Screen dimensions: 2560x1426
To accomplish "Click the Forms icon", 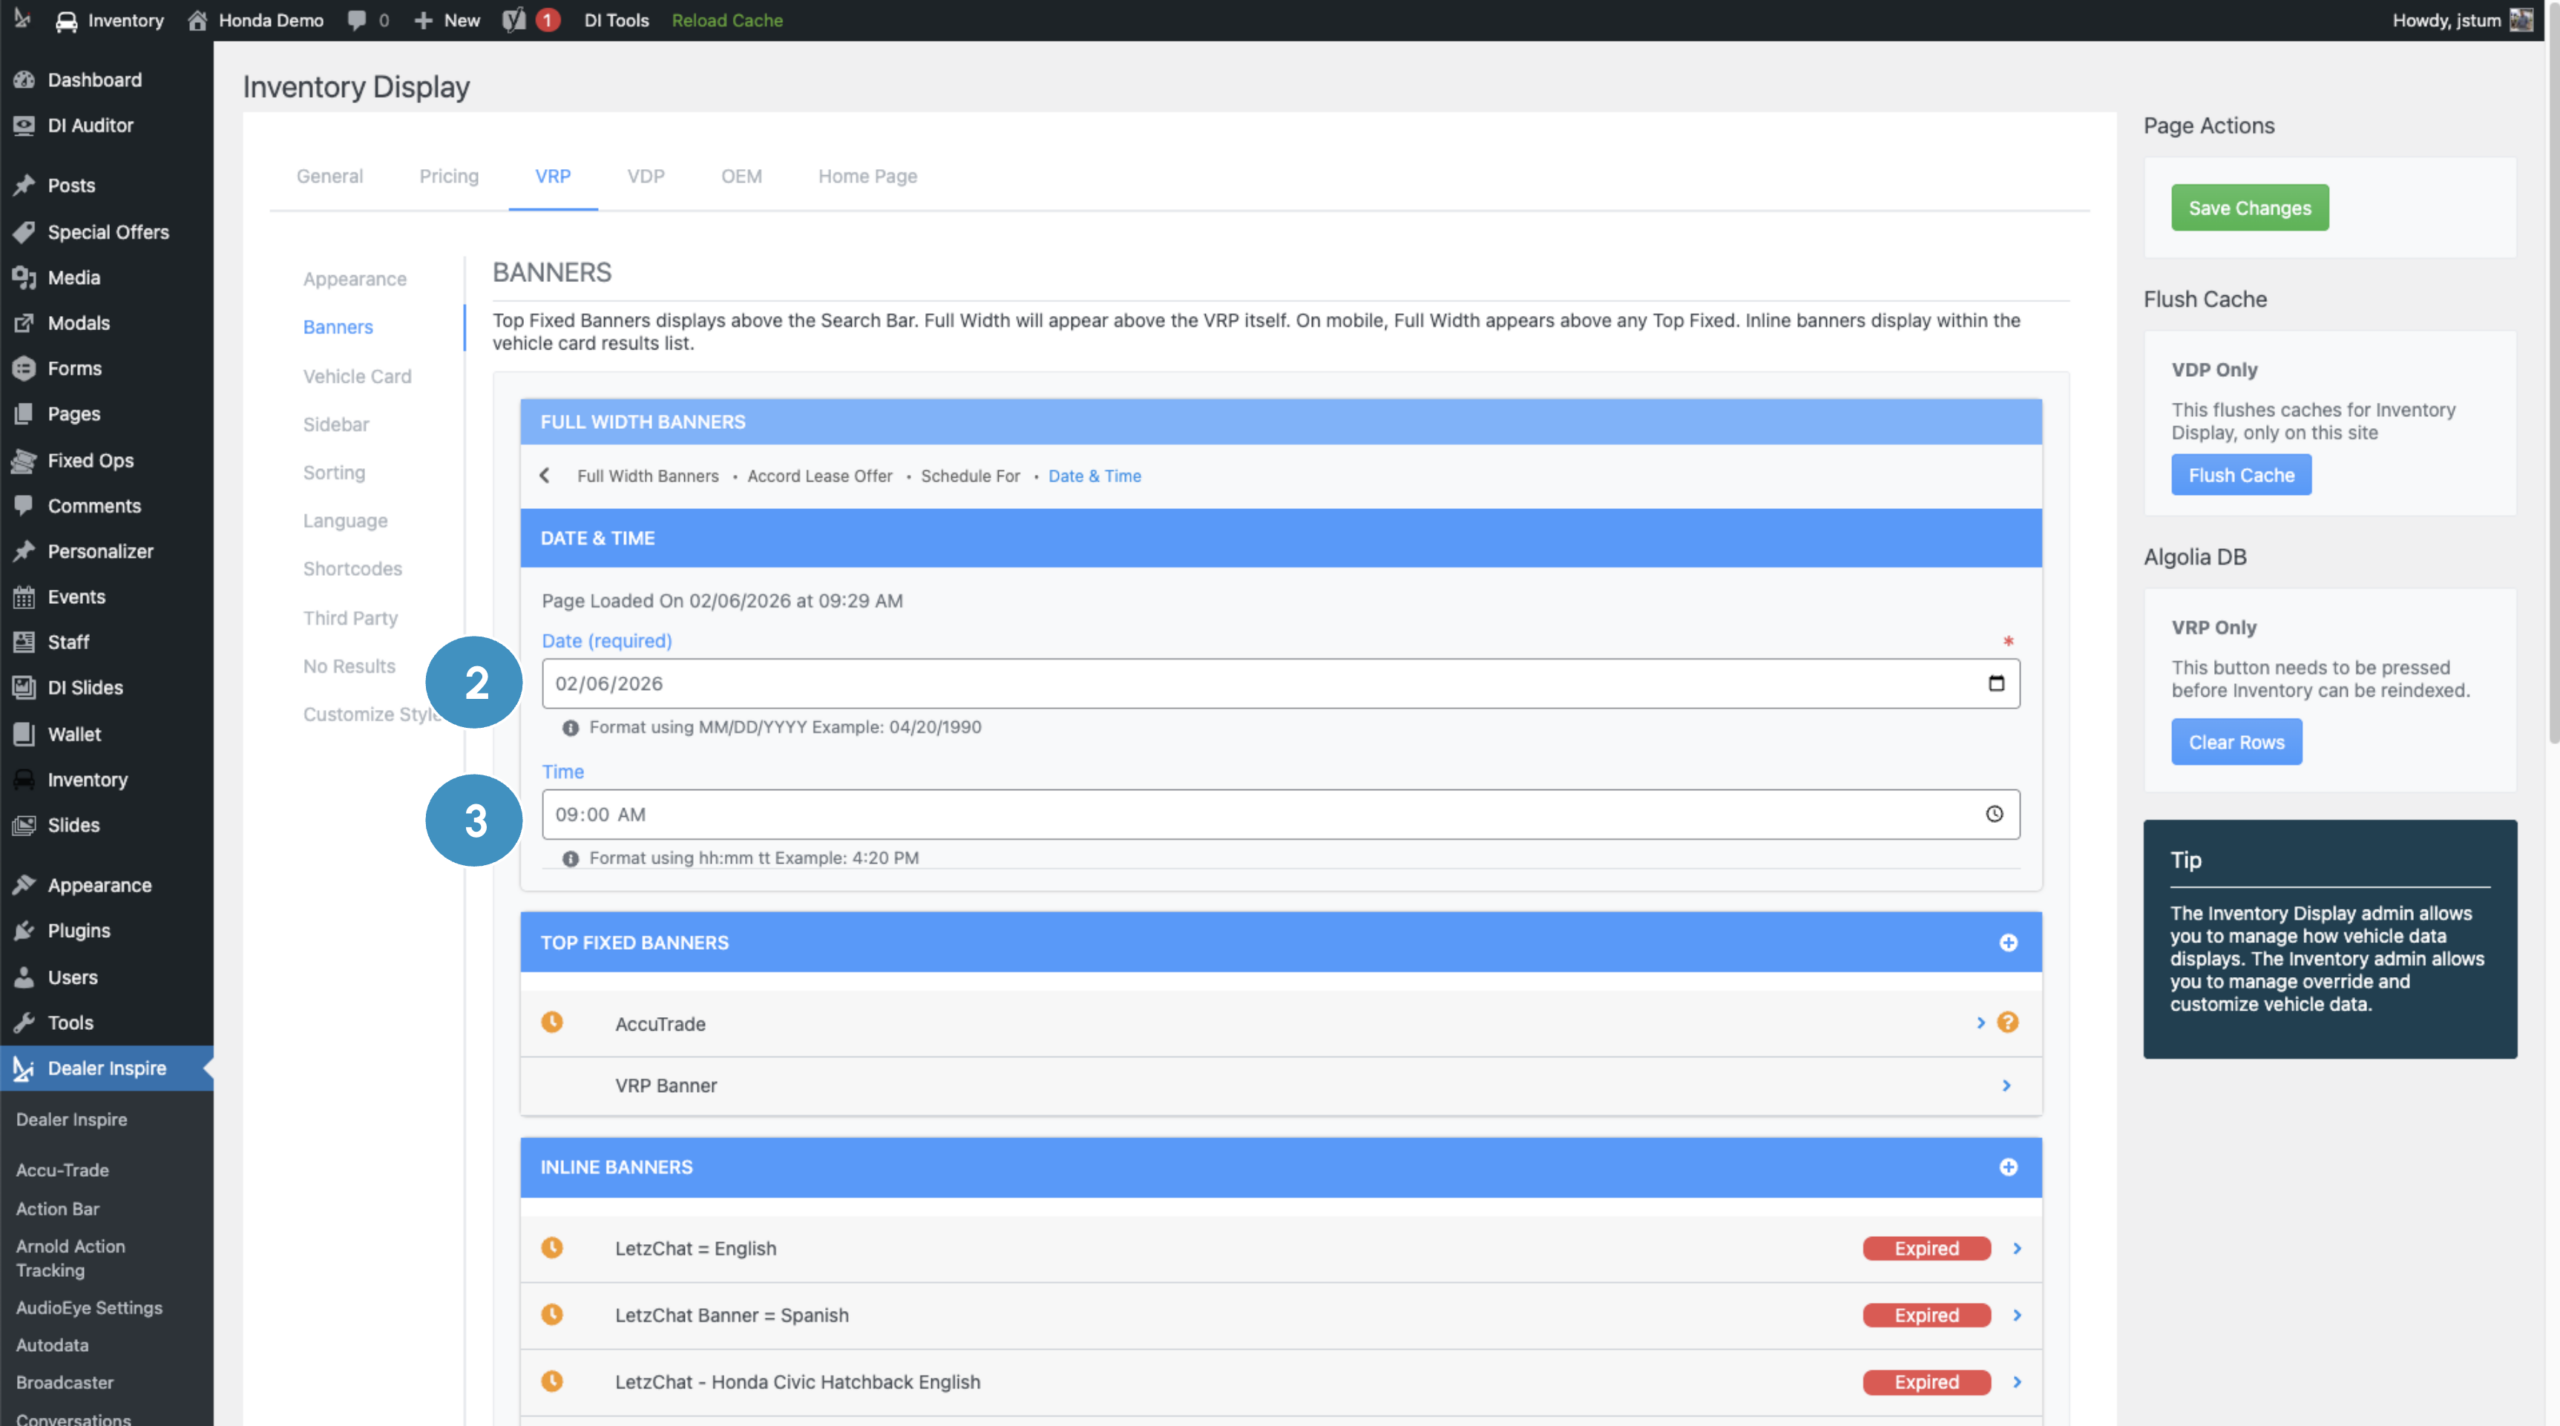I will [x=24, y=368].
